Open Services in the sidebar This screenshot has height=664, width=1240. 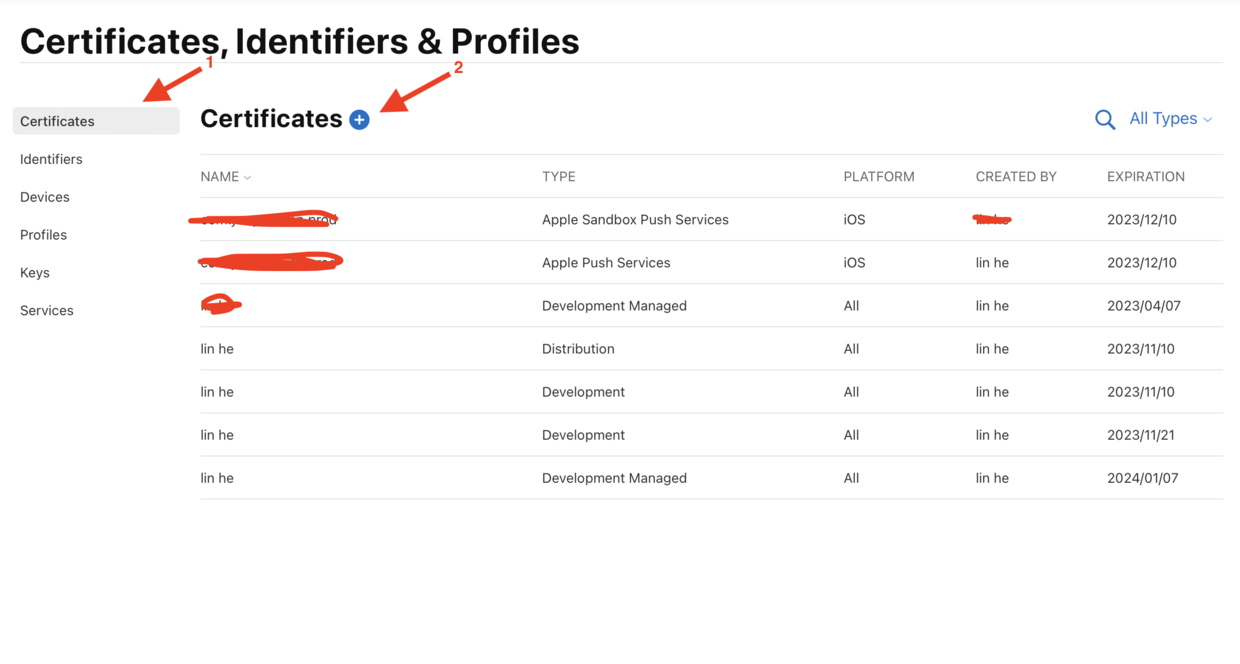pyautogui.click(x=47, y=311)
